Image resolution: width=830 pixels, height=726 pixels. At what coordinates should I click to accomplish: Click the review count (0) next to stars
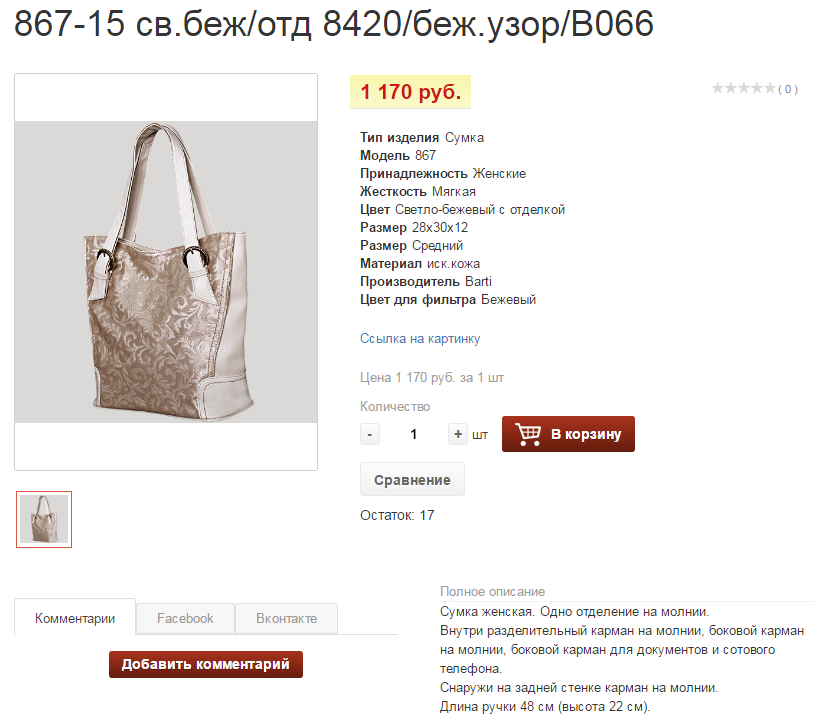(x=788, y=89)
